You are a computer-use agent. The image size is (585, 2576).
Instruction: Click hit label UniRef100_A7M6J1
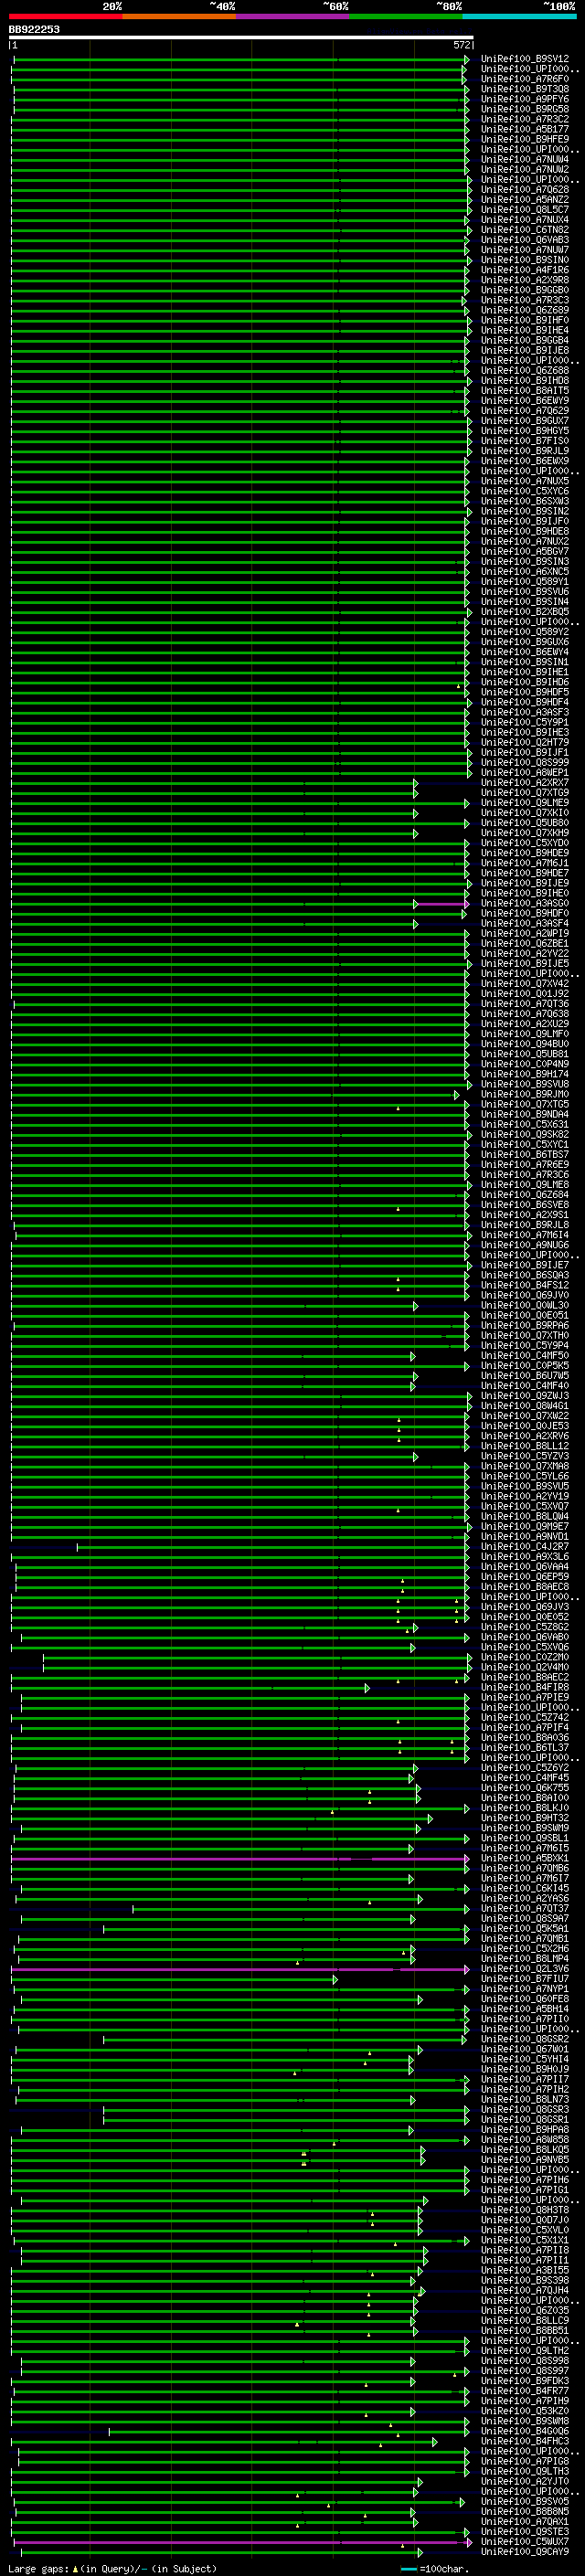click(x=525, y=863)
